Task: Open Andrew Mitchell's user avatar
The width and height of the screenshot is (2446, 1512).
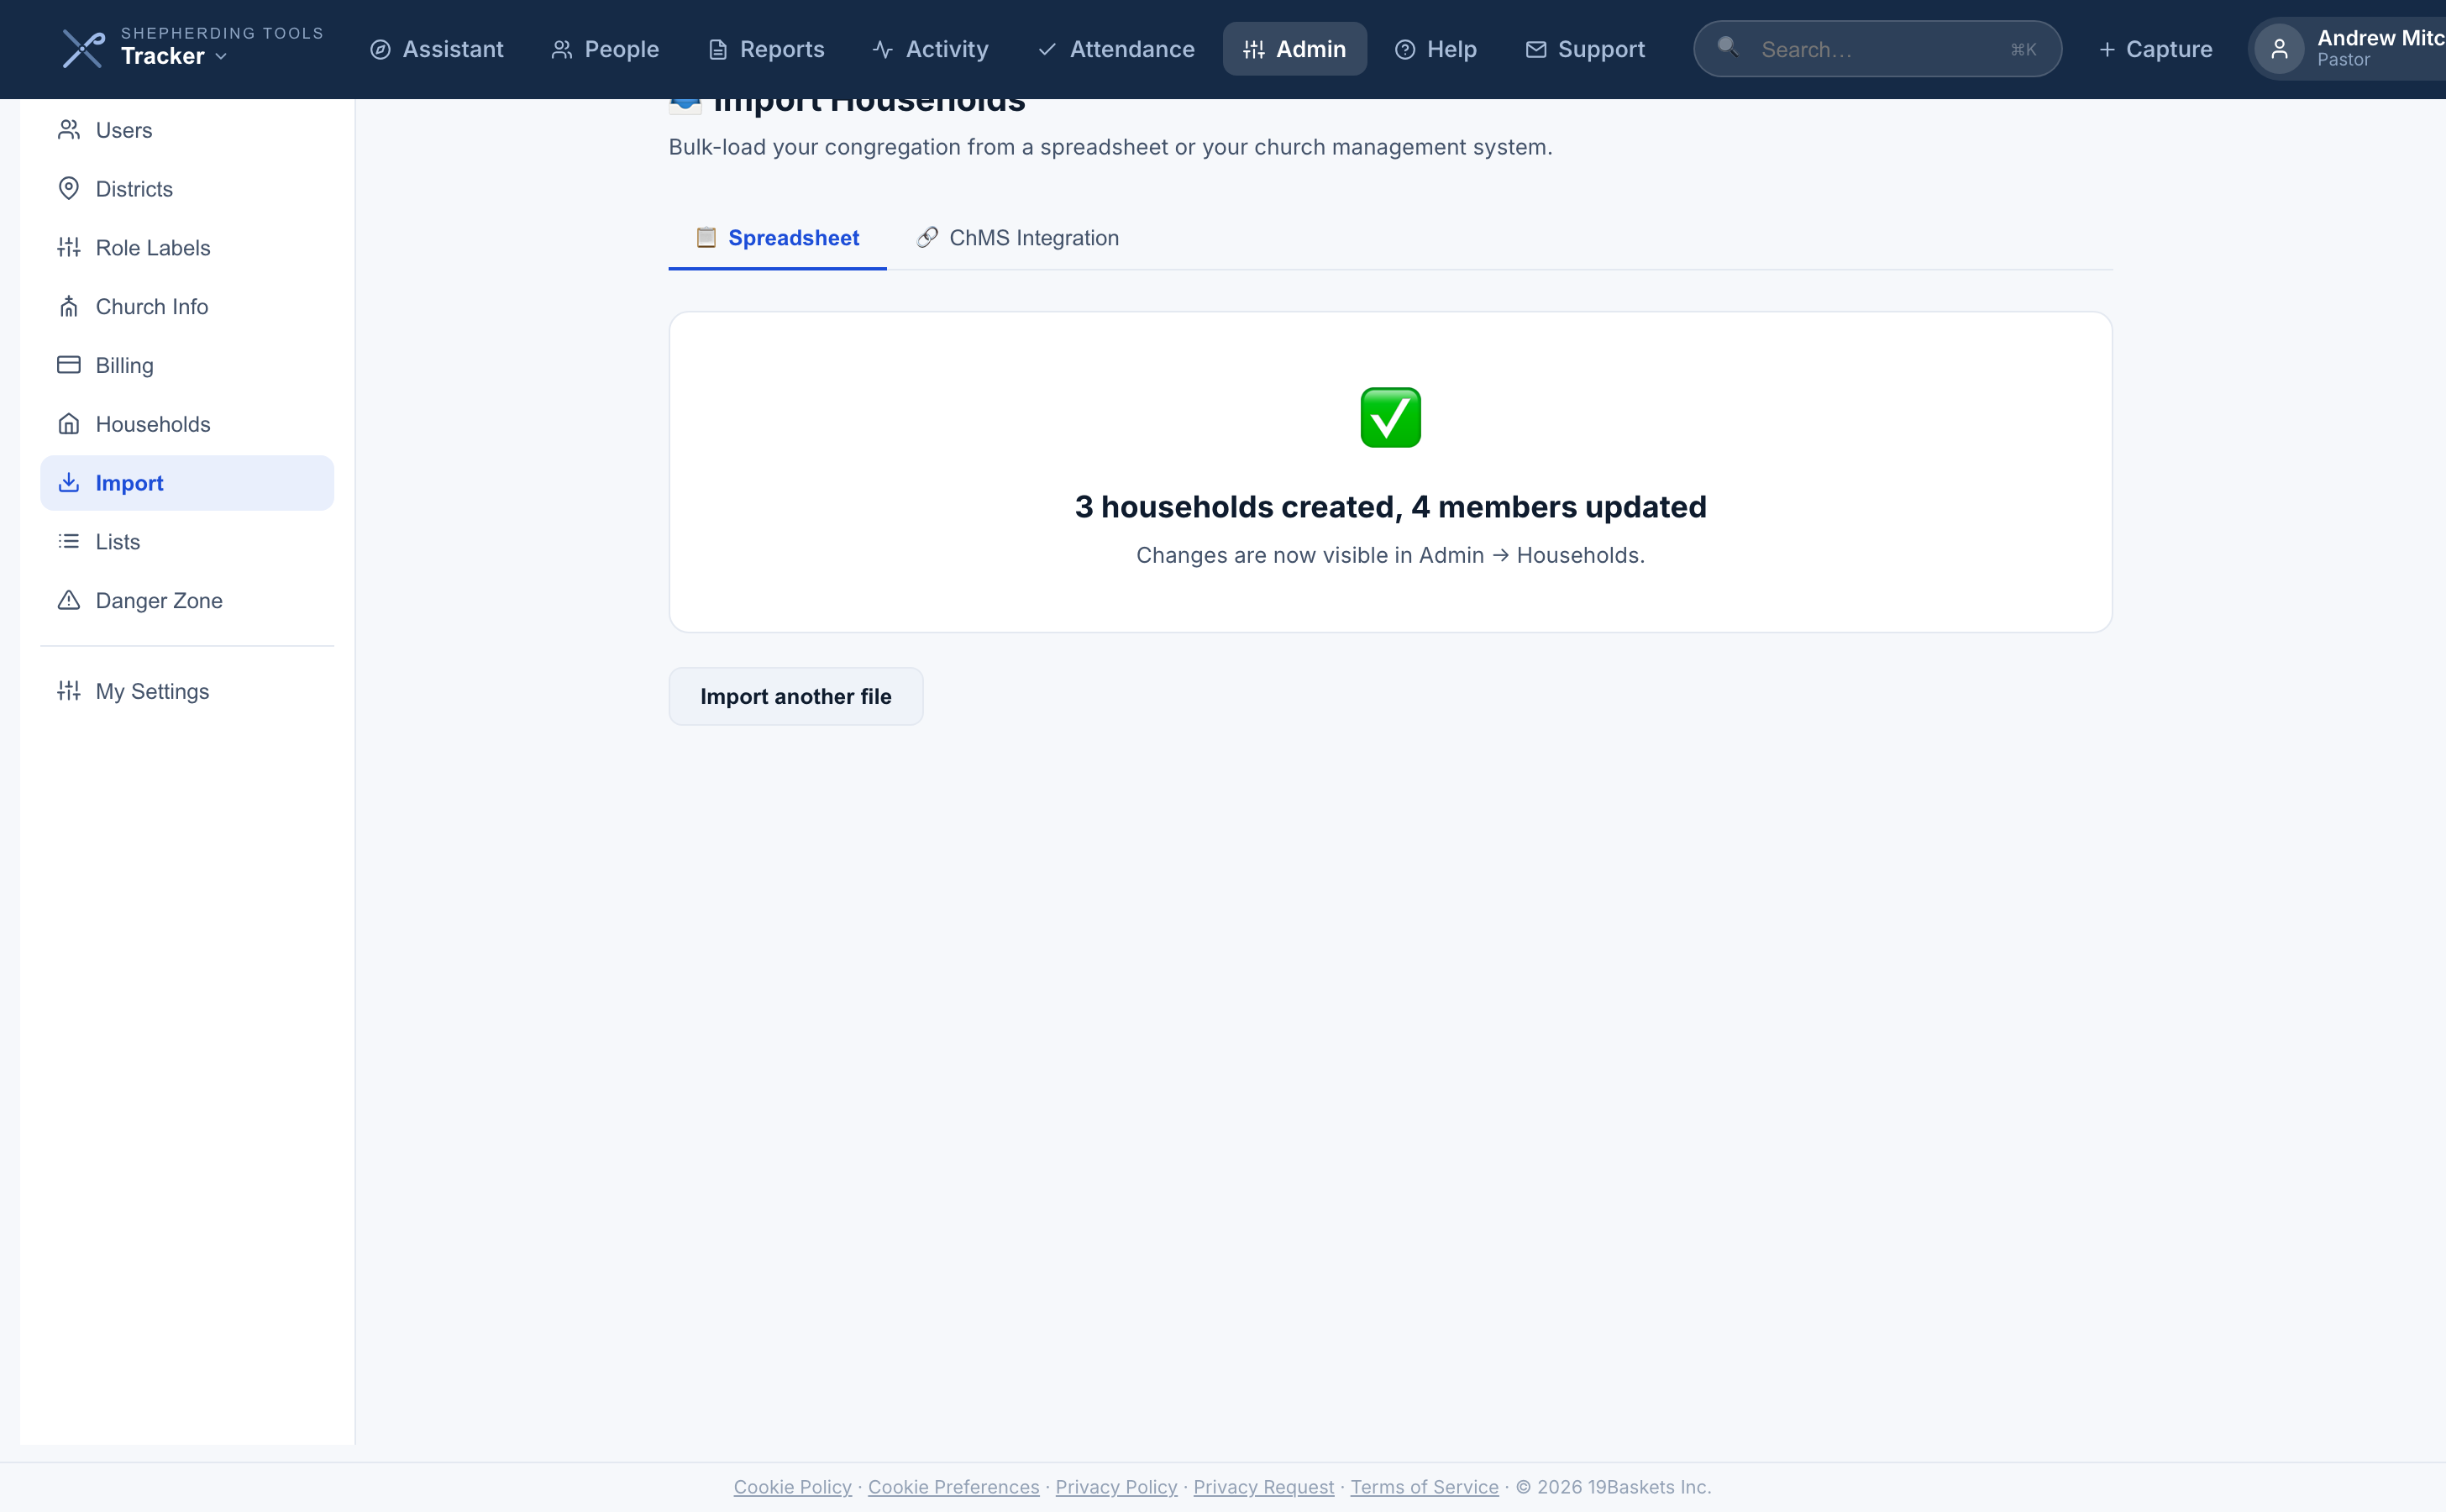Action: pos(2279,49)
